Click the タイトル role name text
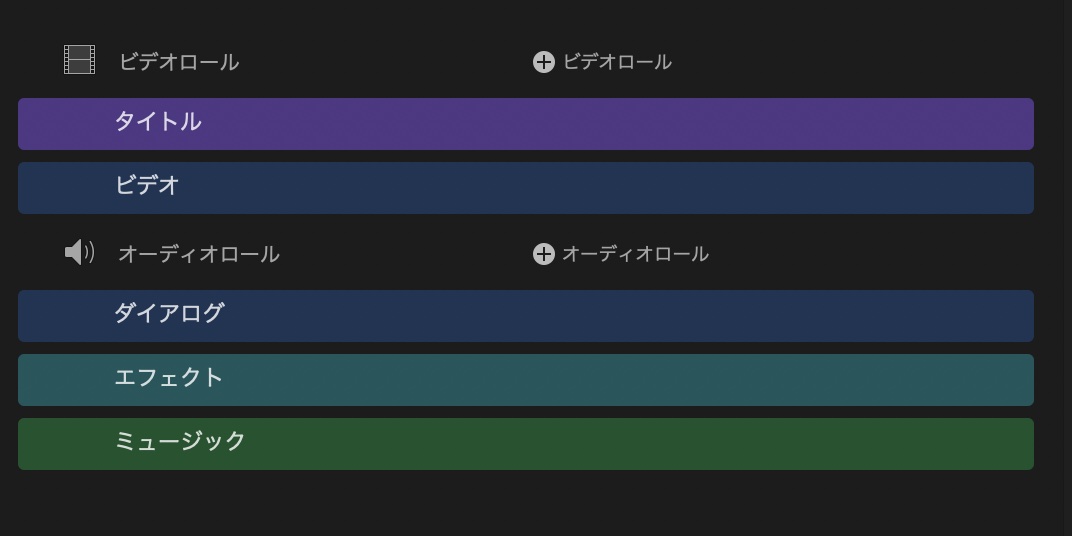The image size is (1072, 536). 158,122
